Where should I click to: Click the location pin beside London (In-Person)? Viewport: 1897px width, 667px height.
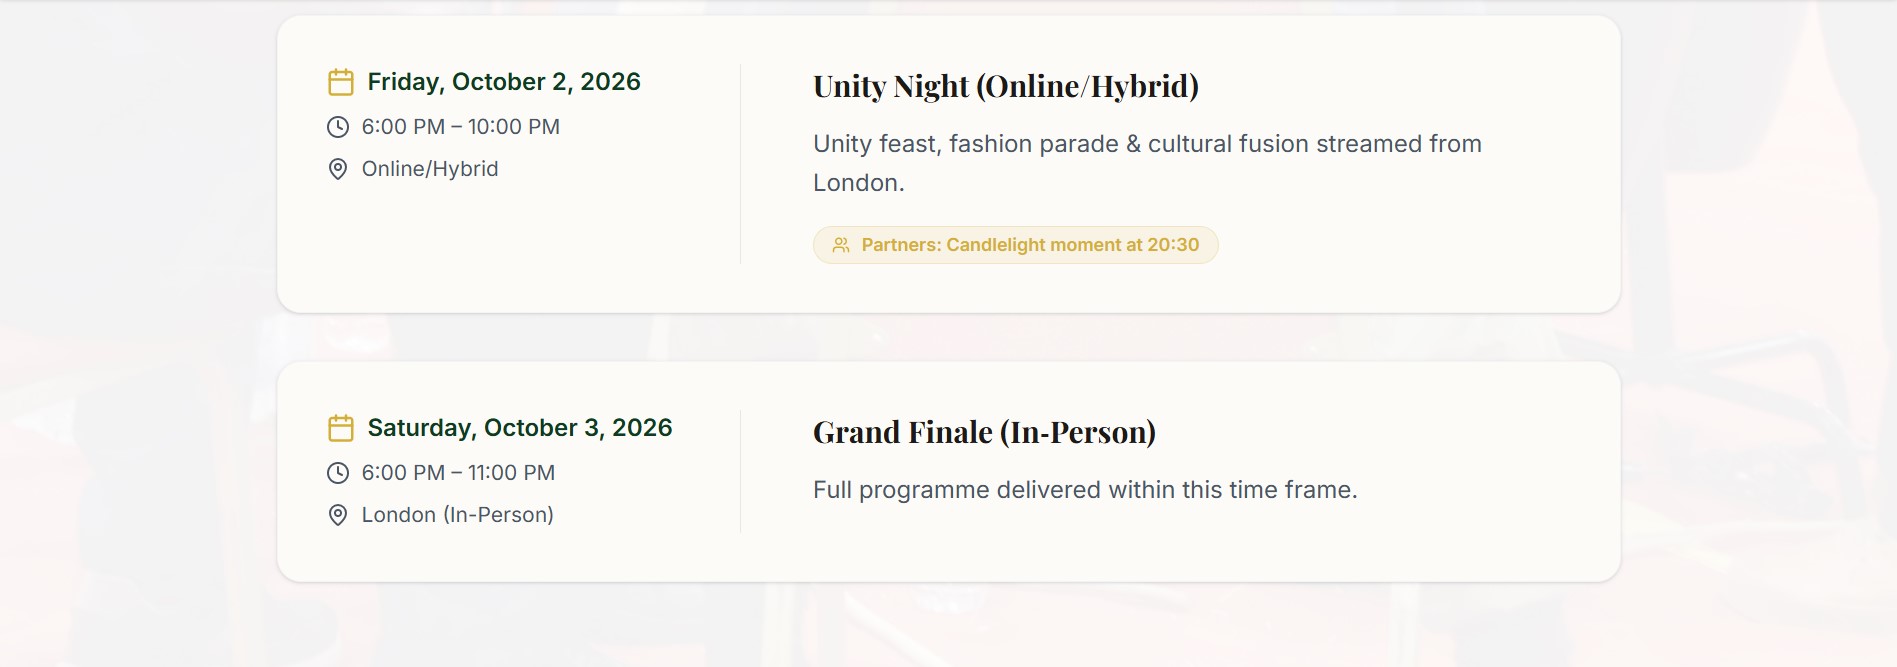pos(338,515)
